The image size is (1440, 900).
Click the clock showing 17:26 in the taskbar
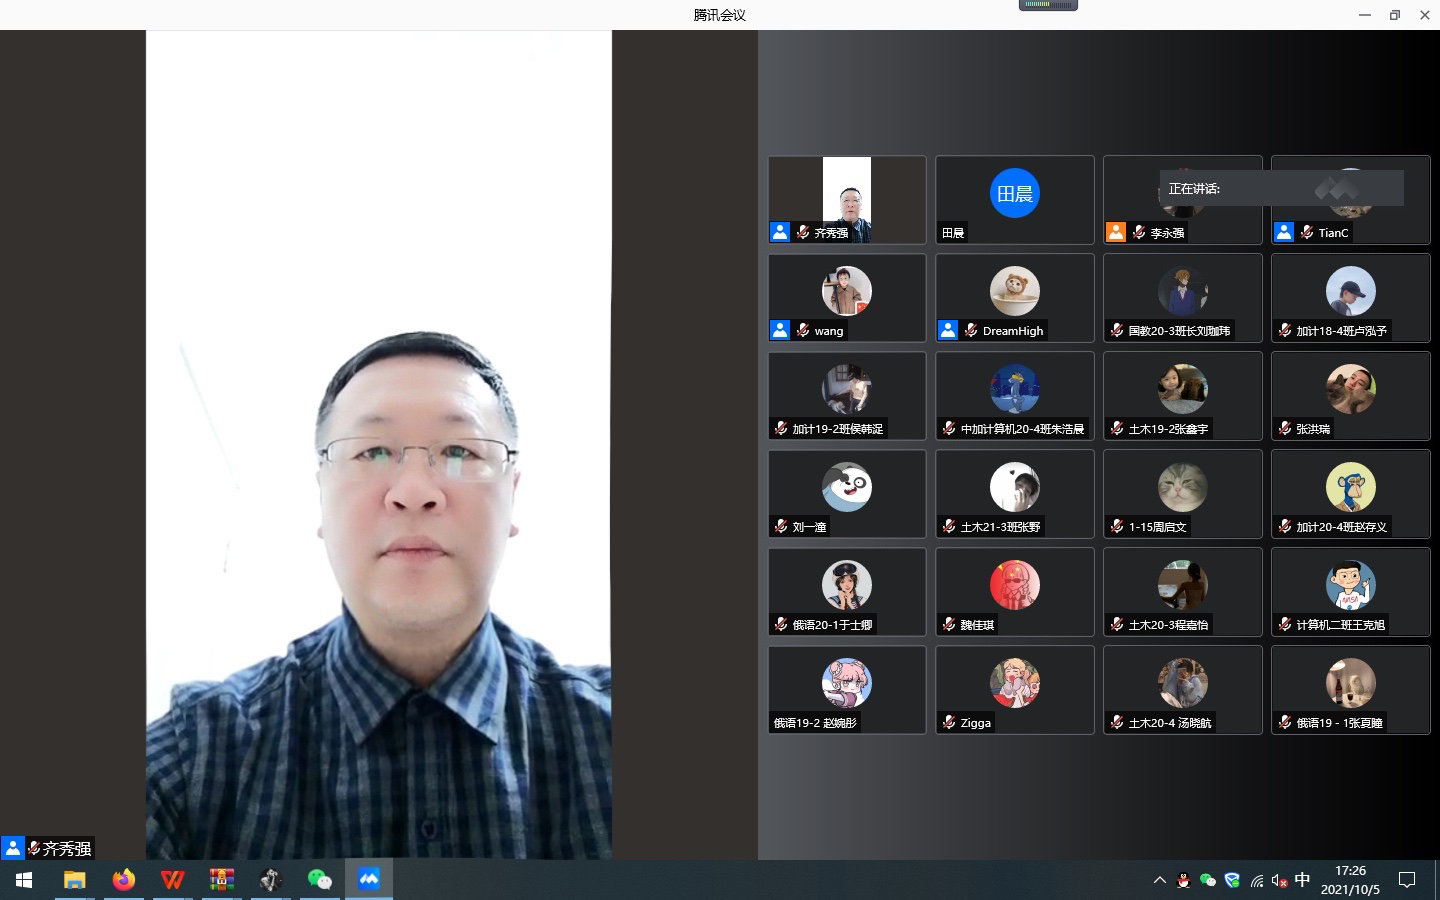point(1350,880)
